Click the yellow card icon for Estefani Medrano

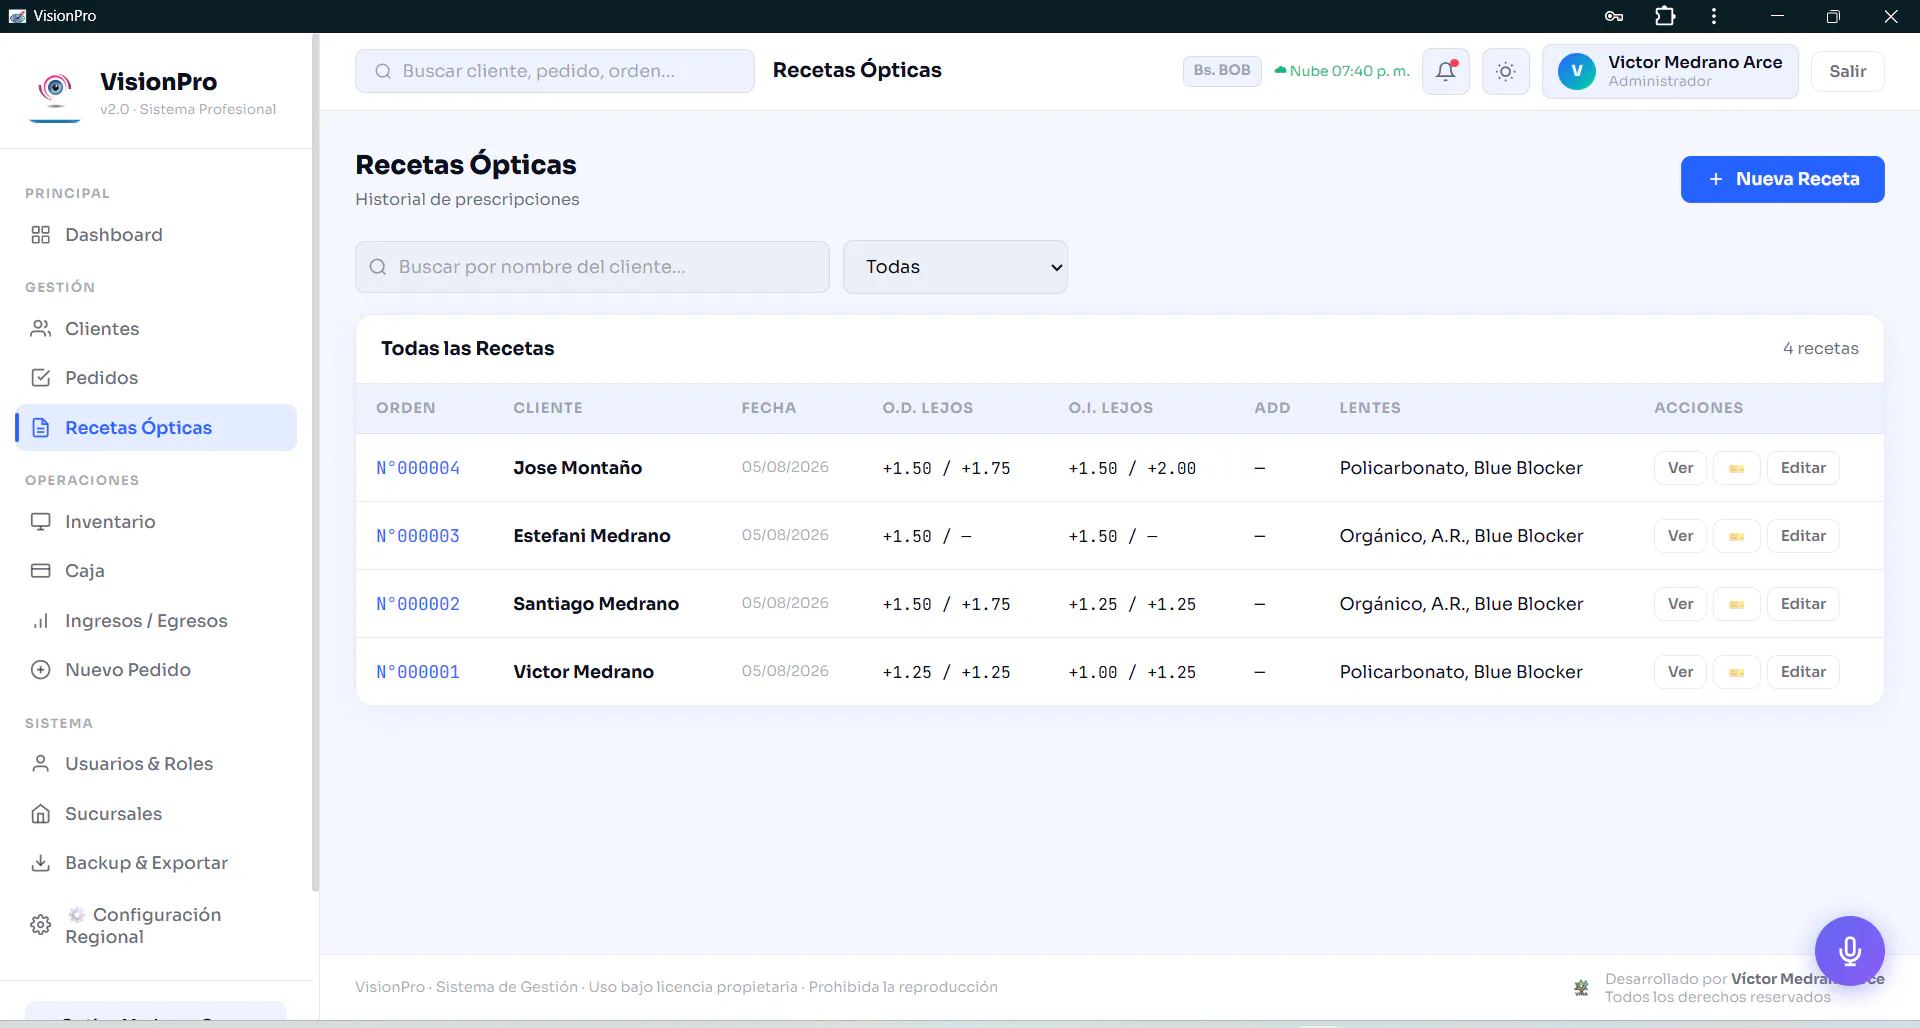(1737, 536)
